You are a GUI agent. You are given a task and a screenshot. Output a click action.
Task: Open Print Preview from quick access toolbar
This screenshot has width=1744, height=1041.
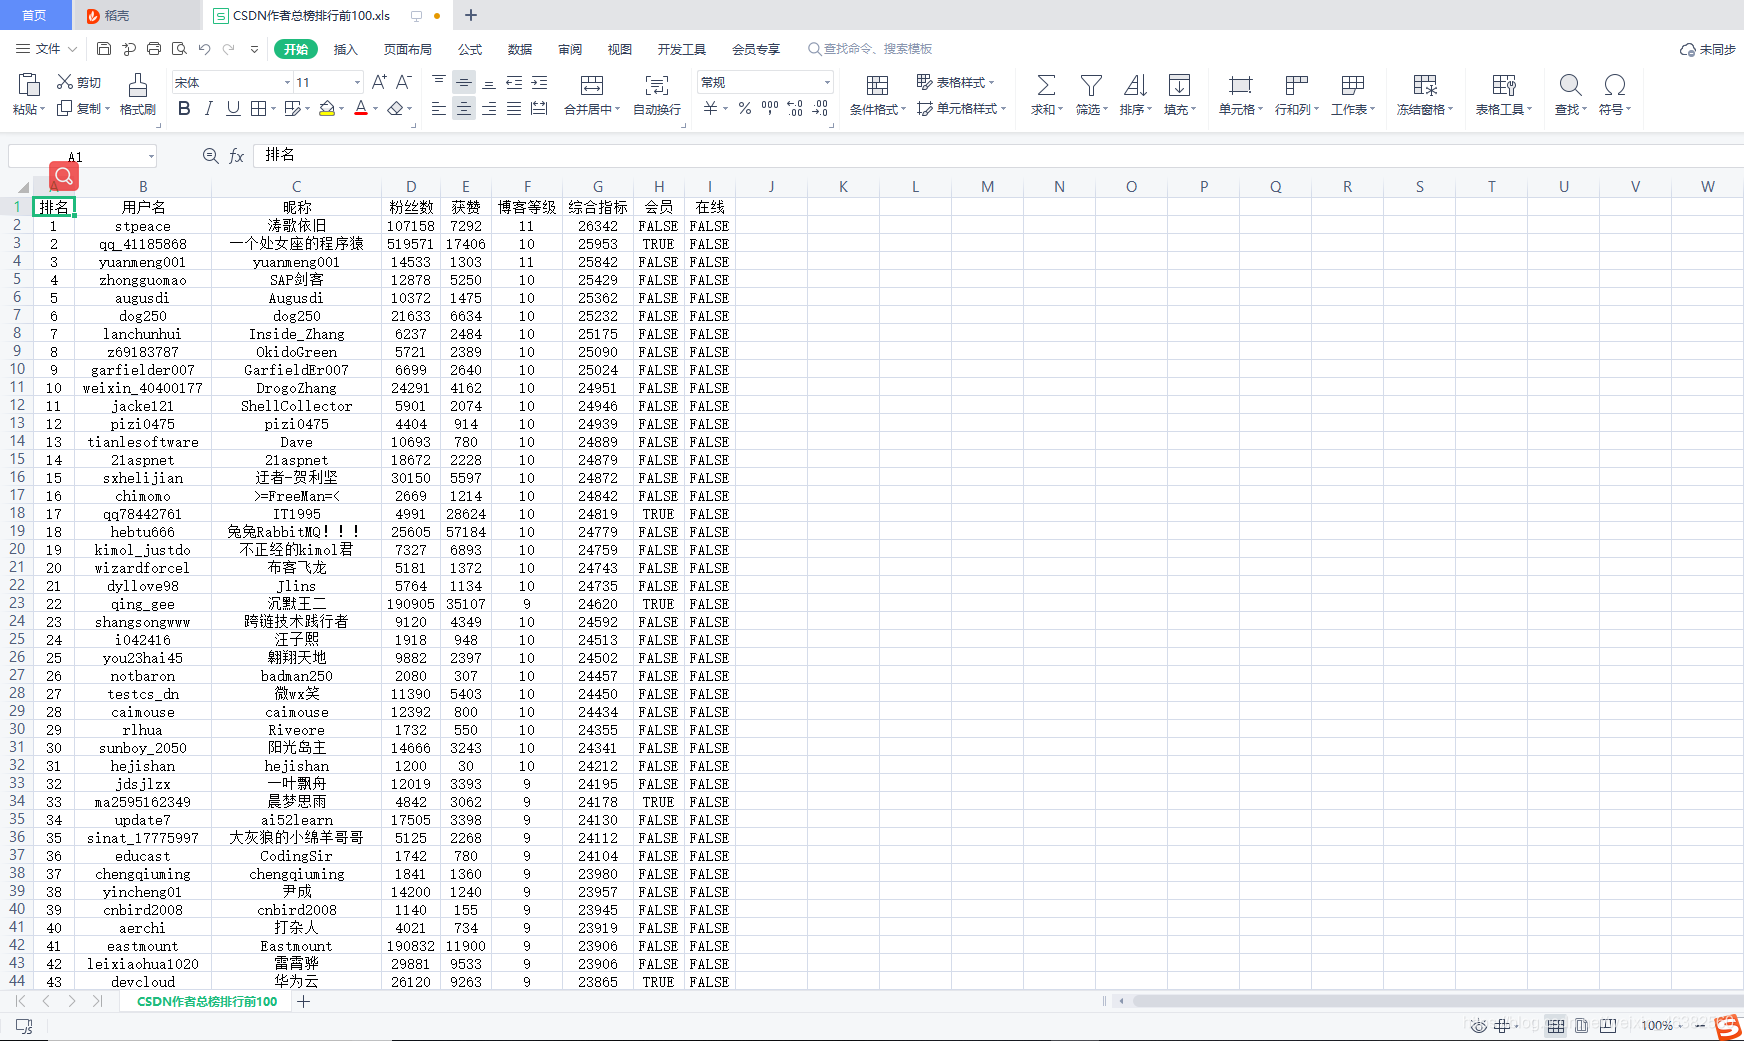179,48
